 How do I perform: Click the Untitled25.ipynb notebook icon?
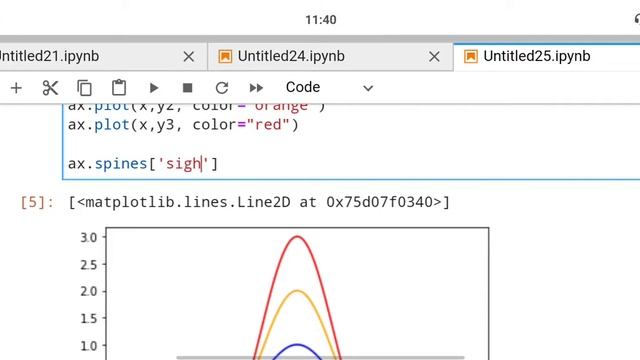click(x=471, y=56)
